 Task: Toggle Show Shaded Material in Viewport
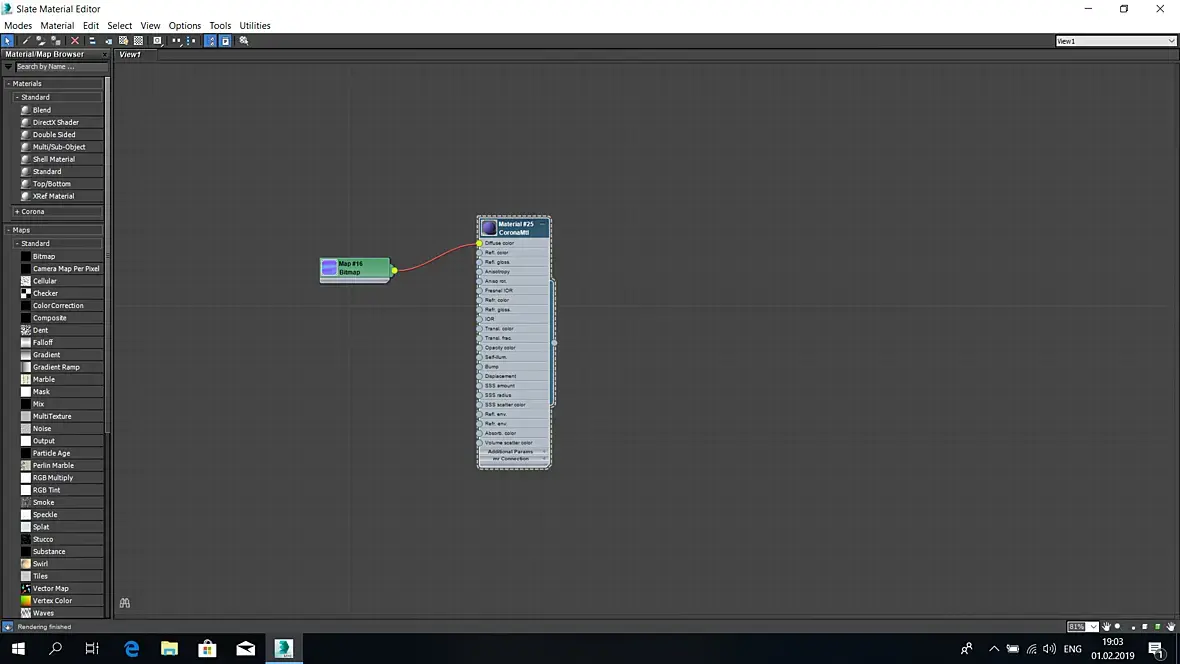(123, 41)
